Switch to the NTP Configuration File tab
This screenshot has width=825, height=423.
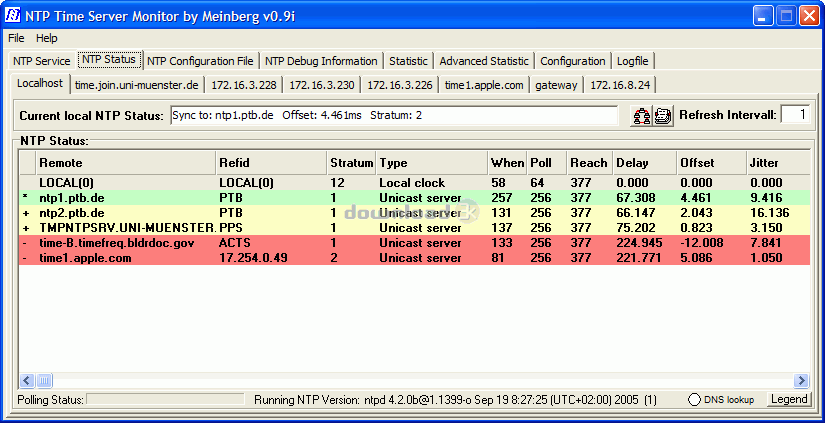(x=200, y=61)
